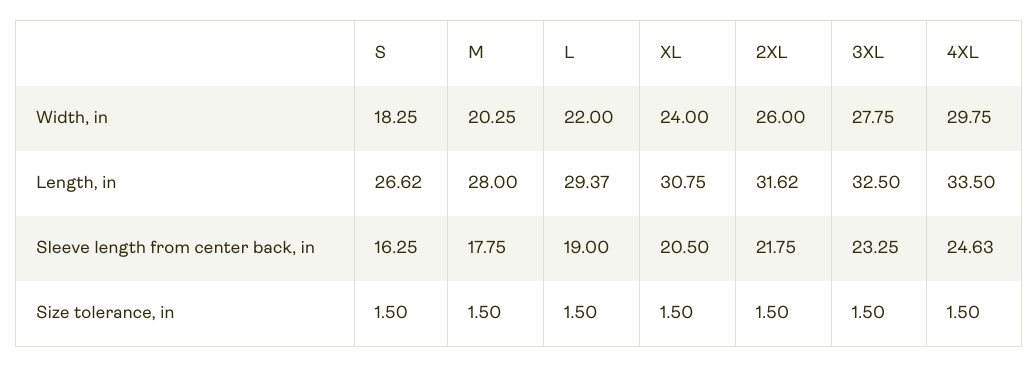The height and width of the screenshot is (373, 1036).
Task: Select the width value 29.75 for 4XL
Action: tap(969, 118)
